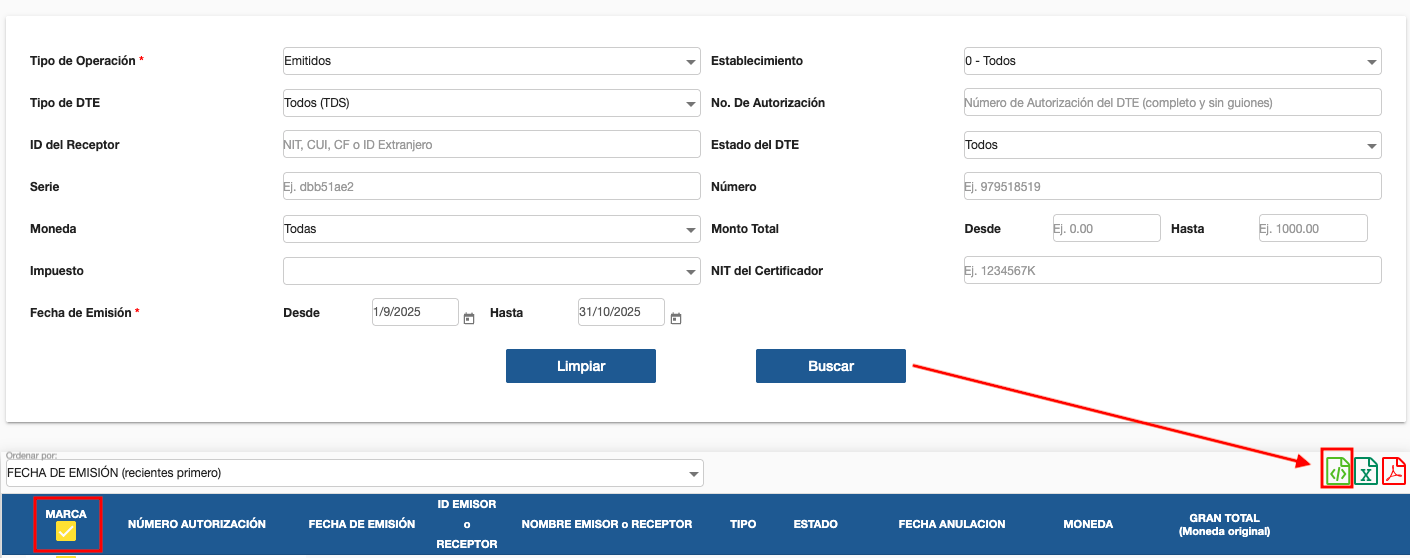Select the NIT del Certificador field

click(x=1172, y=271)
